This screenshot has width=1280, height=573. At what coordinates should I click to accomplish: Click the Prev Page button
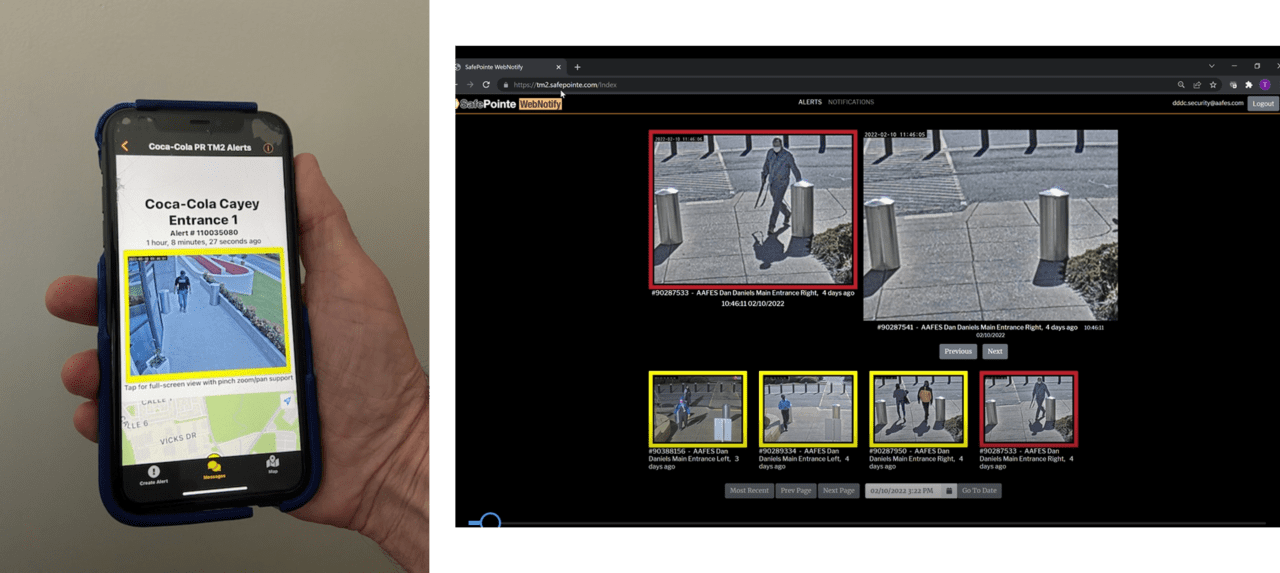tap(796, 490)
